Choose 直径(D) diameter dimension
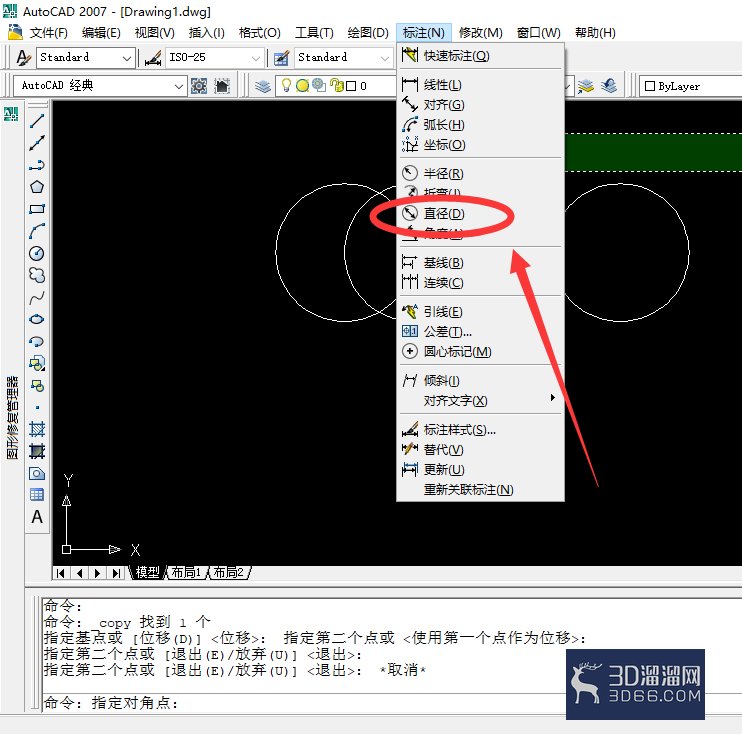This screenshot has height=734, width=742. point(480,213)
